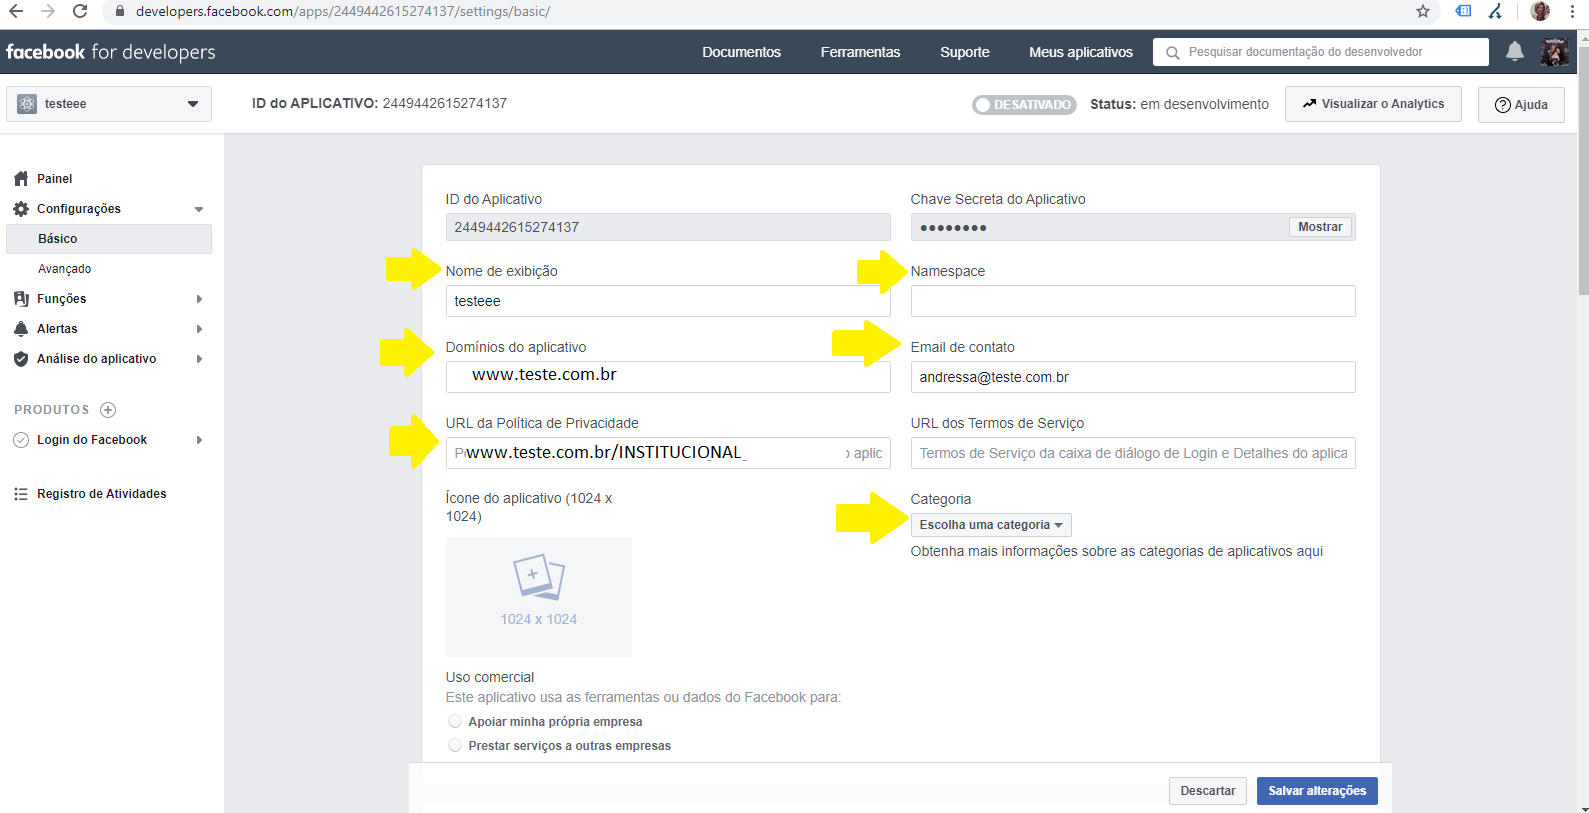1589x813 pixels.
Task: Click the facebook for developers logo
Action: 111,52
